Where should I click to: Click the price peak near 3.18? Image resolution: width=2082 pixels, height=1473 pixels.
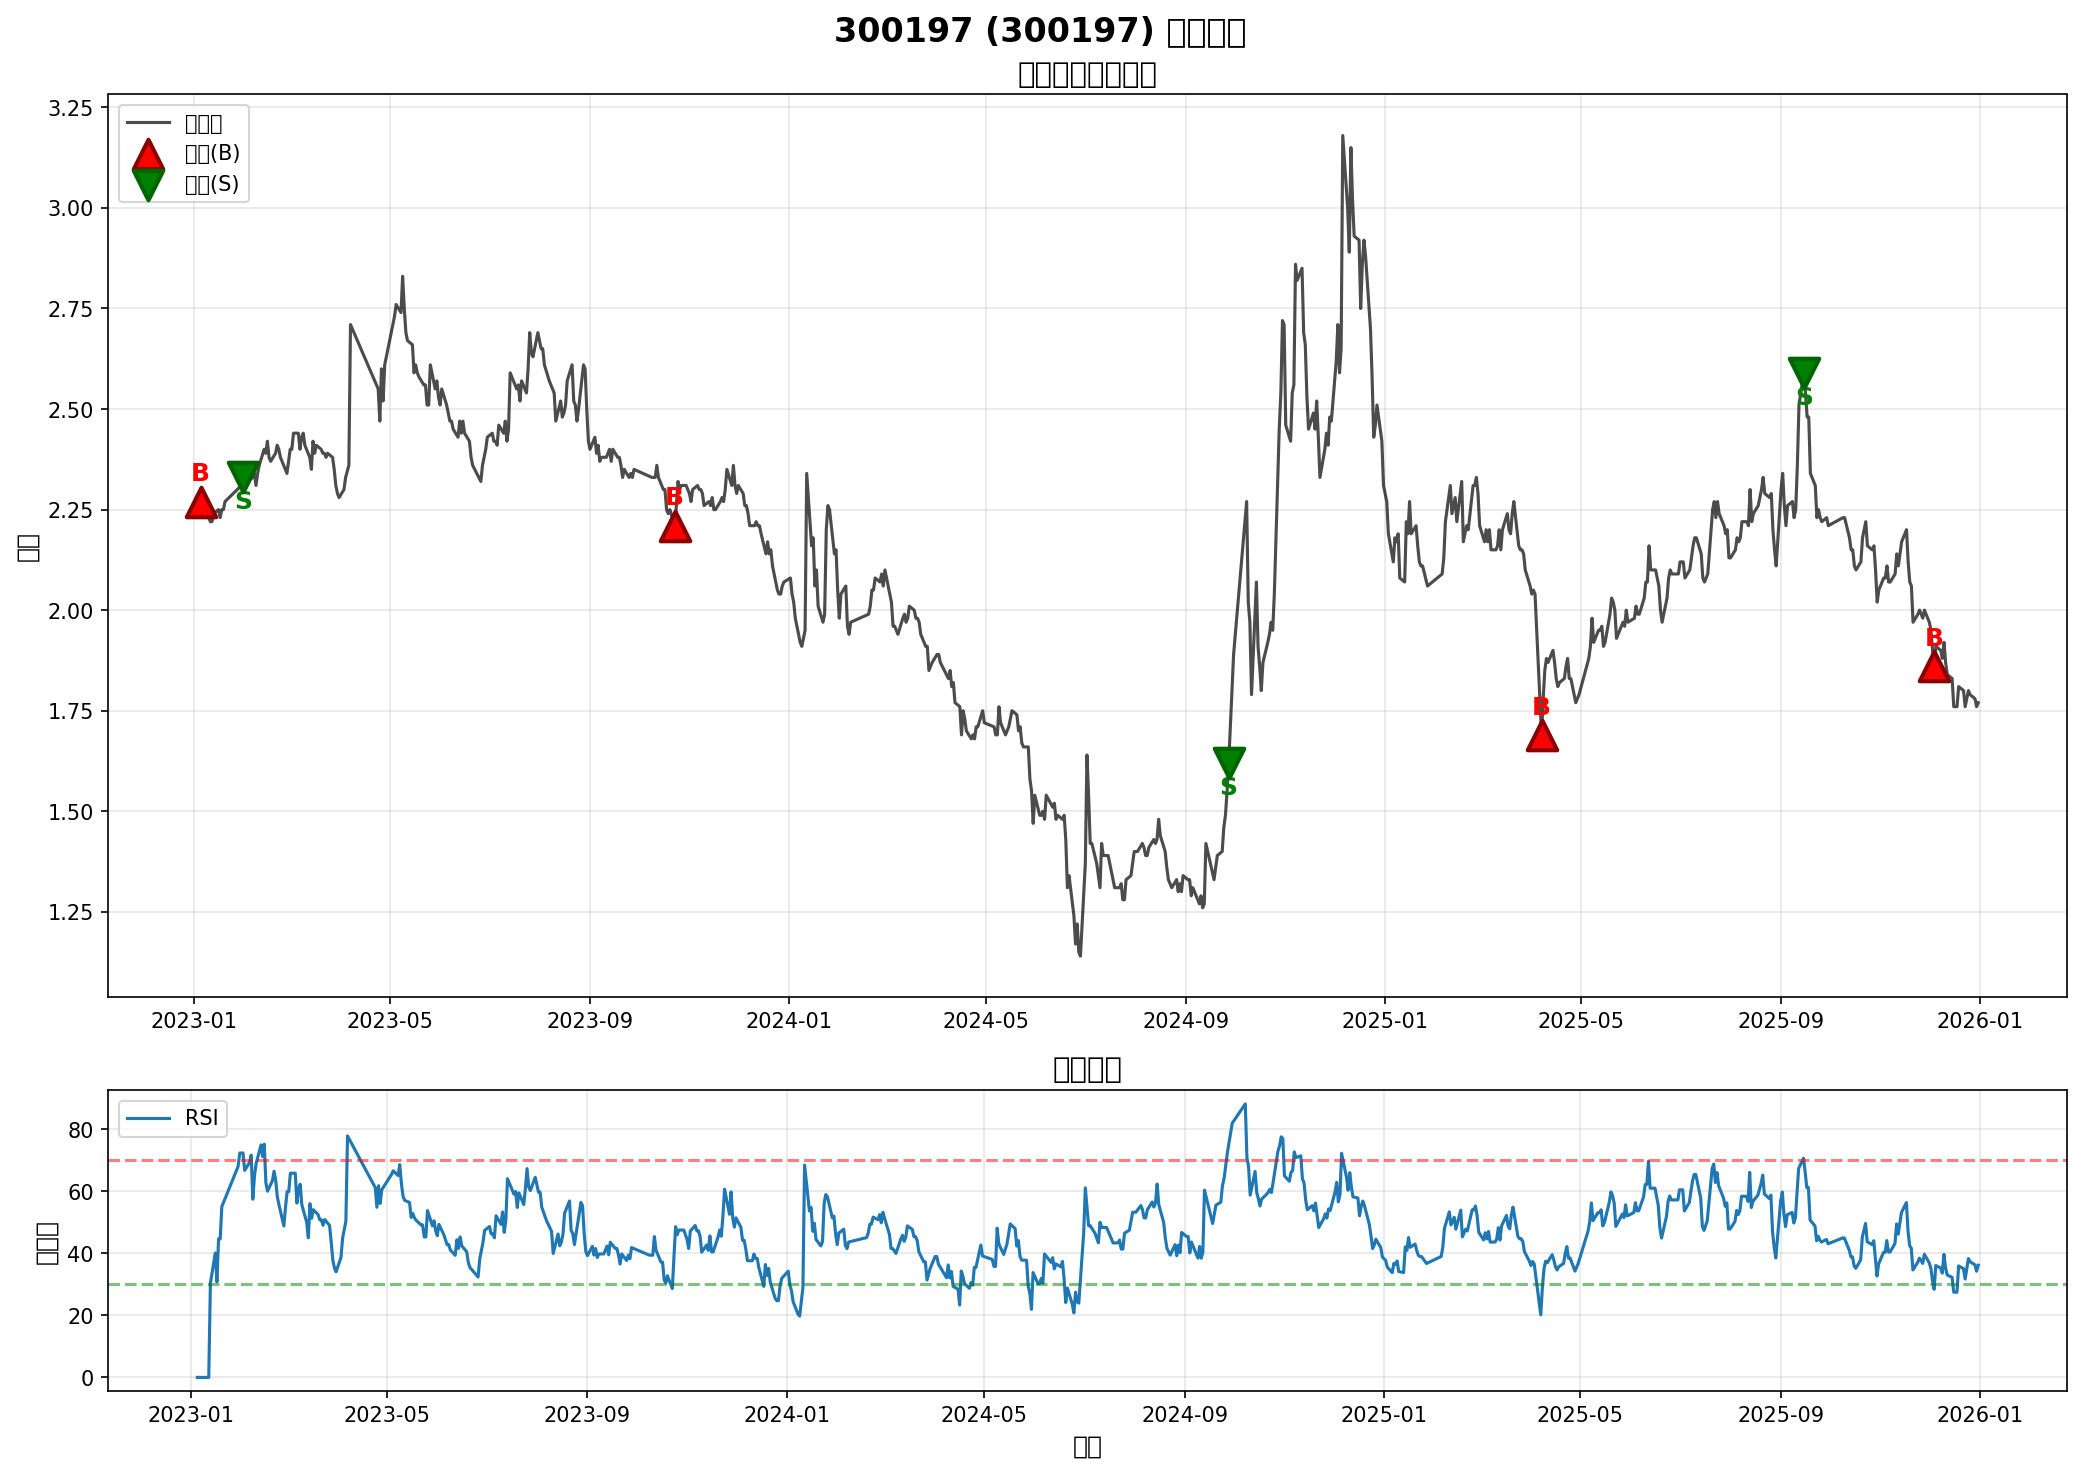point(1342,136)
